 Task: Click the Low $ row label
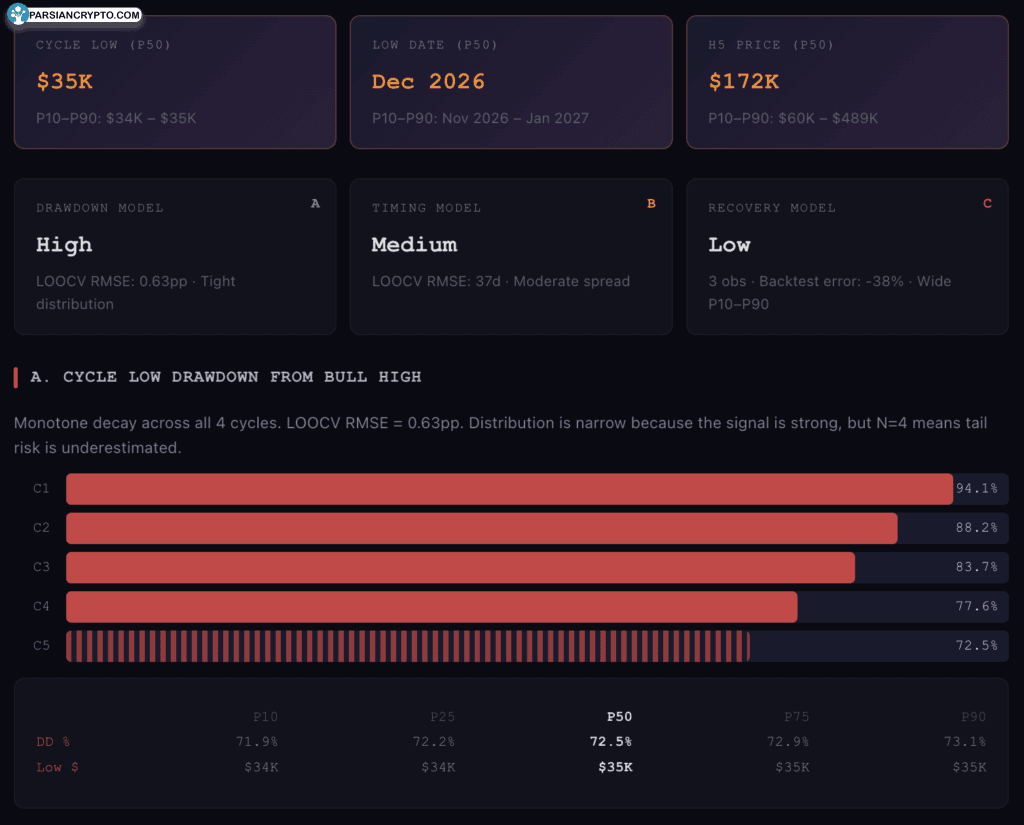click(55, 767)
